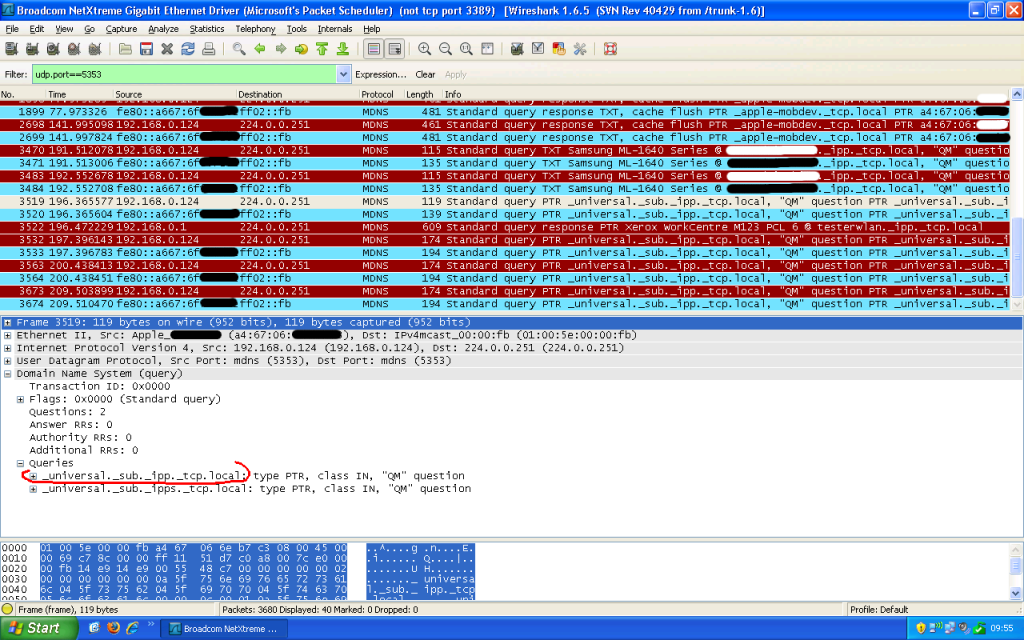Select packet number 3522 row

click(x=506, y=227)
